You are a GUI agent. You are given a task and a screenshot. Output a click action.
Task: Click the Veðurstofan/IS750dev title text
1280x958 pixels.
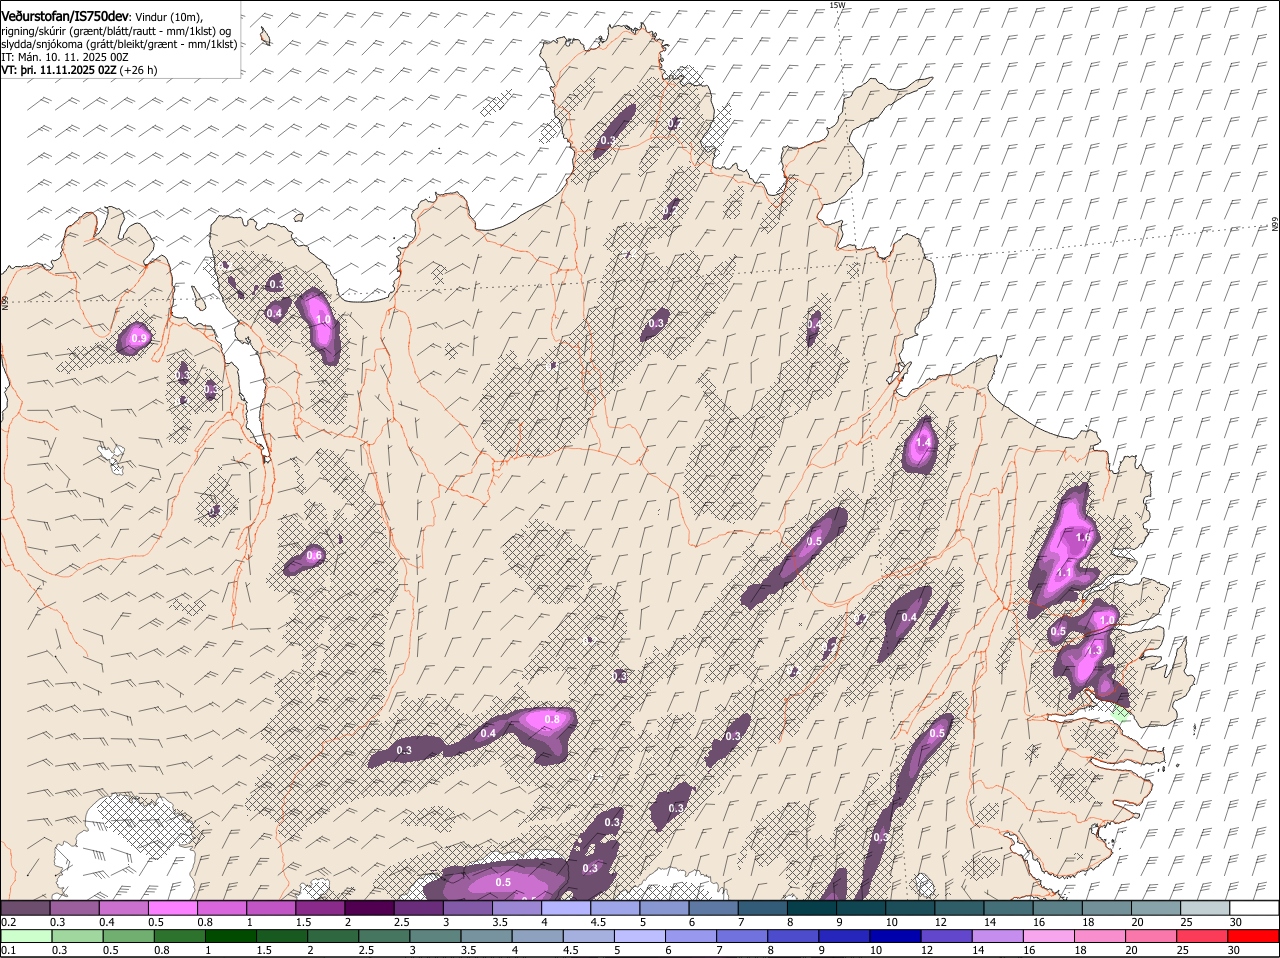64,16
